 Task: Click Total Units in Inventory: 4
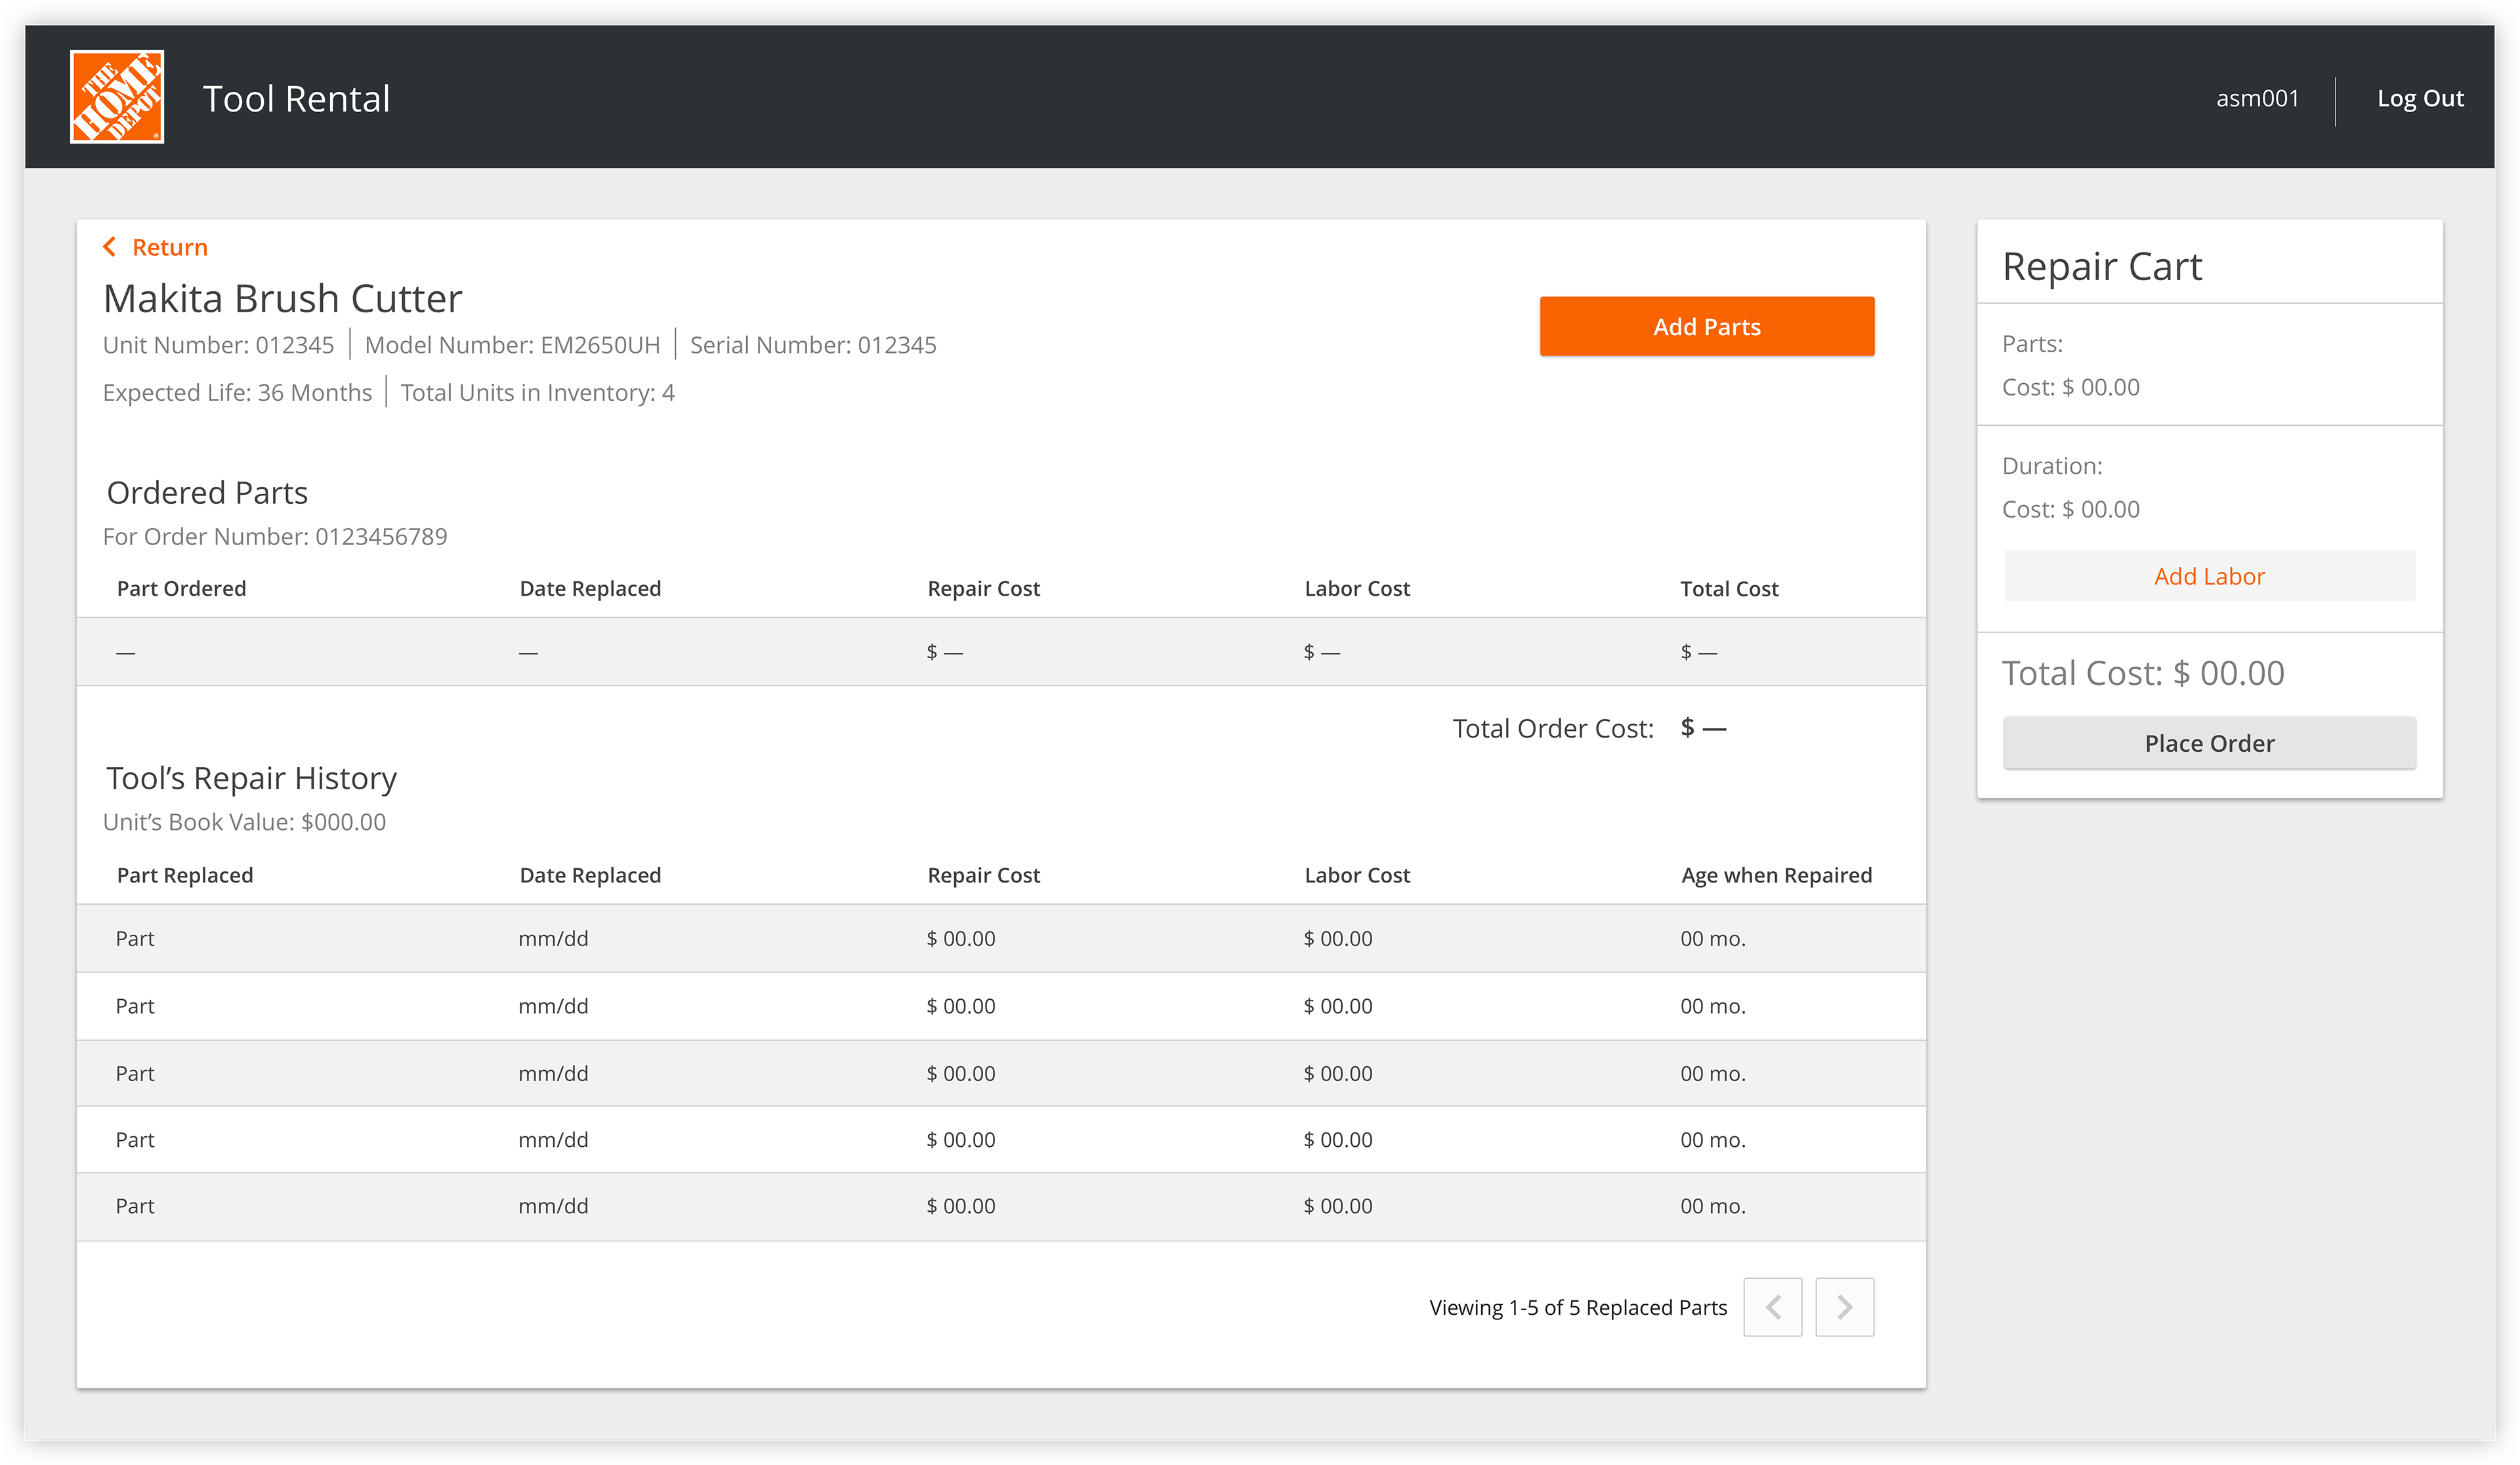click(538, 393)
